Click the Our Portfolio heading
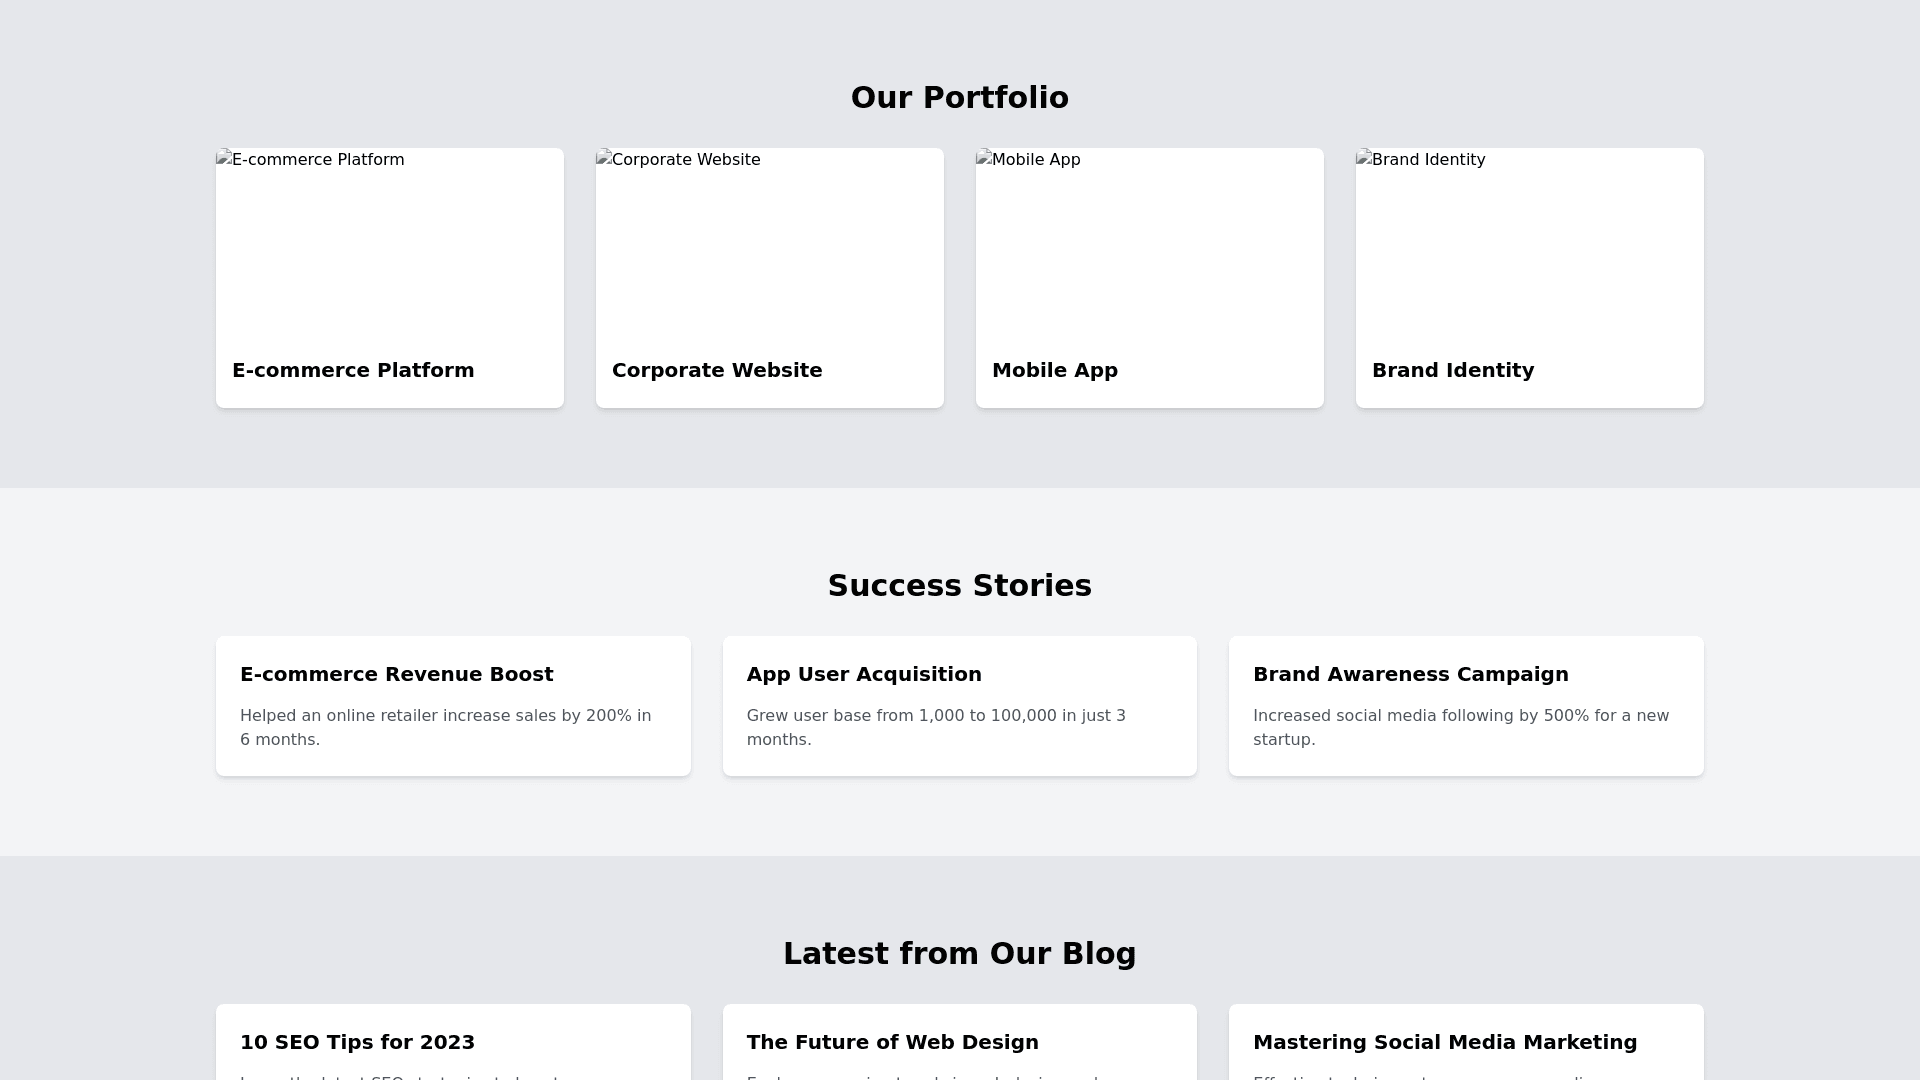Viewport: 1920px width, 1080px height. tap(960, 98)
